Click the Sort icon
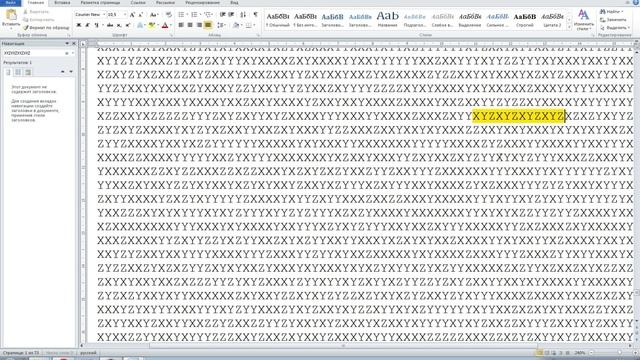This screenshot has height=360, width=640. 243,15
